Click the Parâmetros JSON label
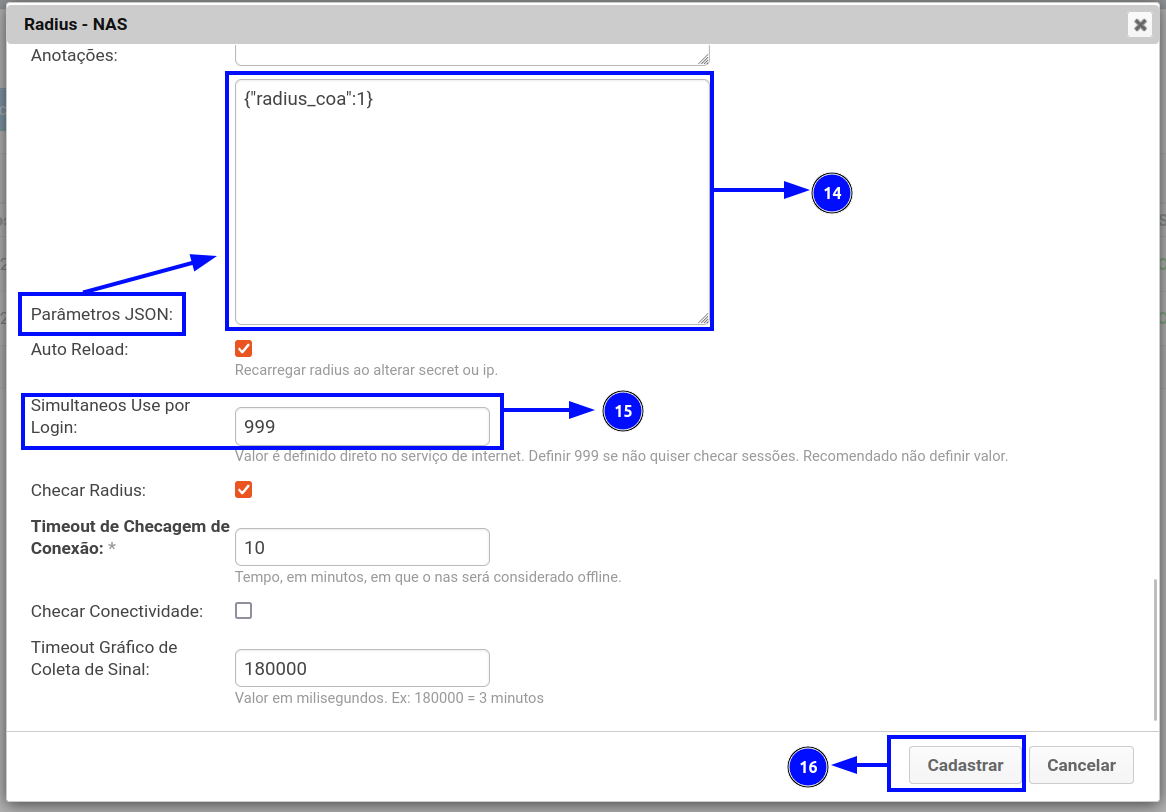This screenshot has height=812, width=1166. pyautogui.click(x=102, y=315)
